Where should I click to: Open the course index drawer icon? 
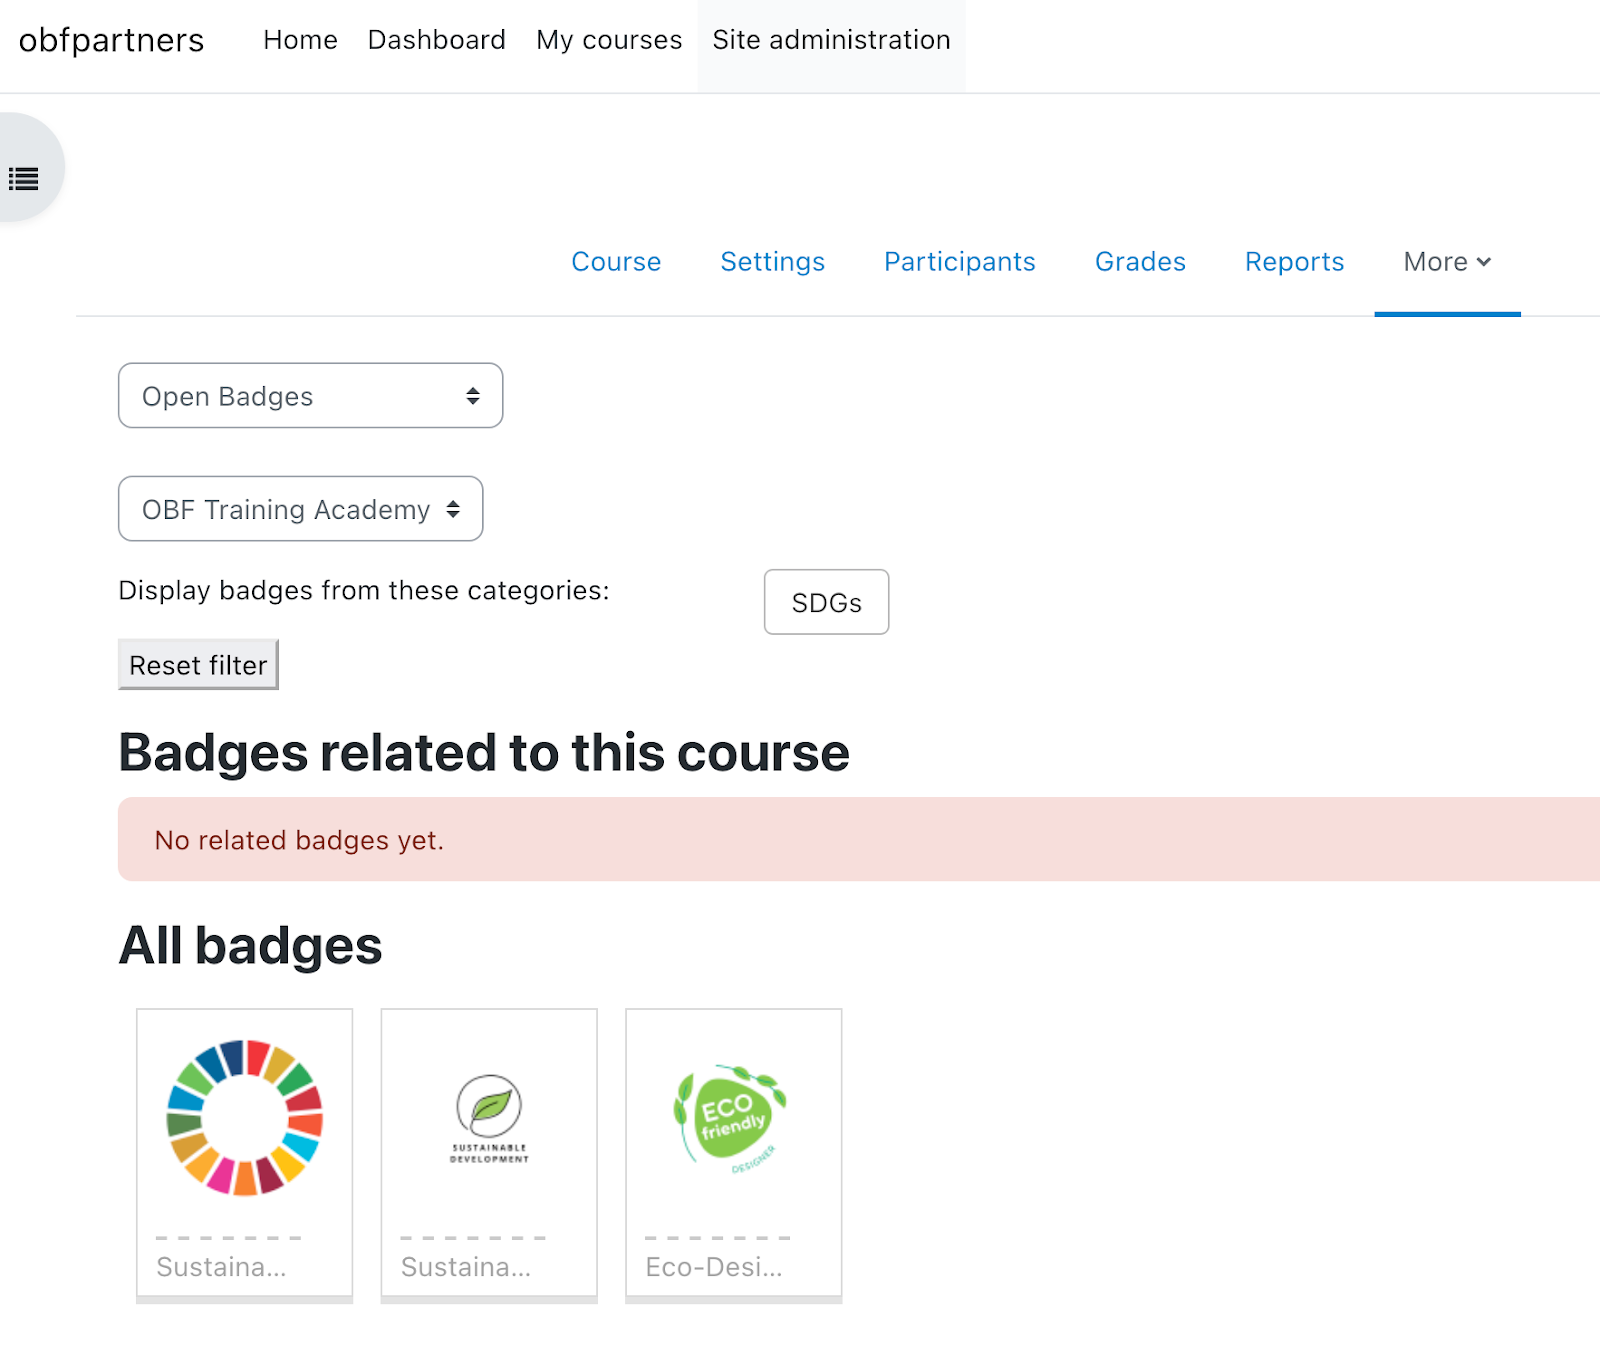click(x=24, y=179)
